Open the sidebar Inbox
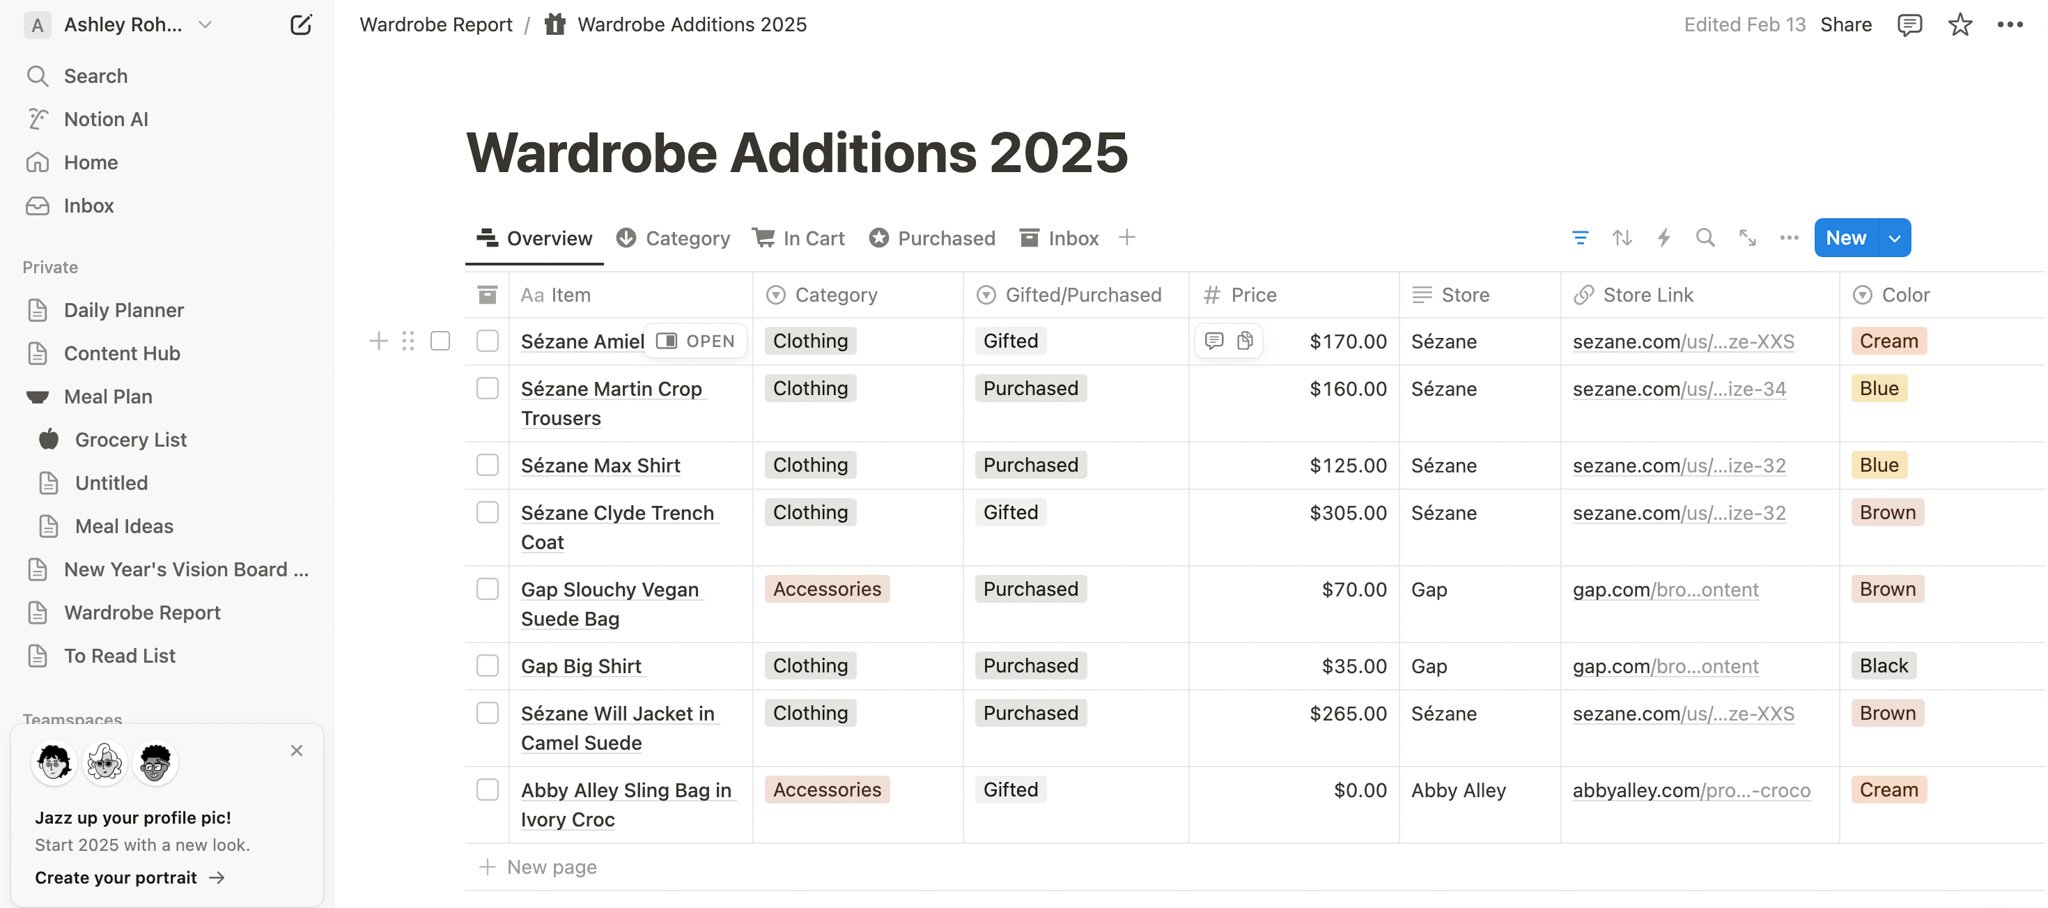Viewport: 2048px width, 908px height. (x=89, y=205)
